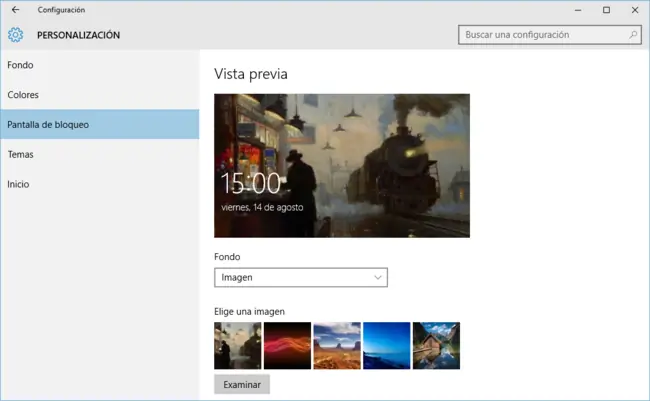Close the Configuración window
This screenshot has width=650, height=401.
coord(635,10)
